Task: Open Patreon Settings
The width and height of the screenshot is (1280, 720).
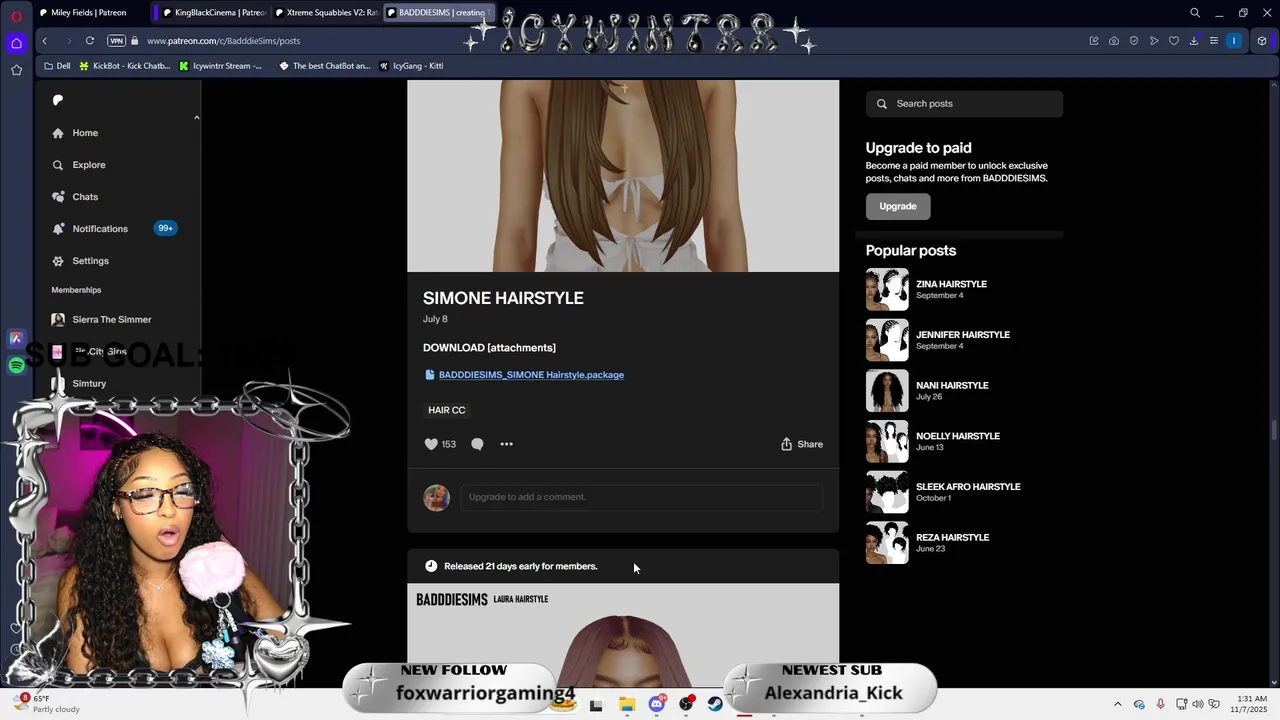Action: pyautogui.click(x=80, y=261)
